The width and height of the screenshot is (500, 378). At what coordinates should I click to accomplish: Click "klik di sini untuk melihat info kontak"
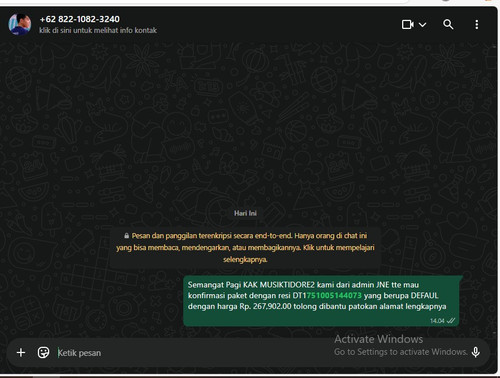pyautogui.click(x=98, y=30)
